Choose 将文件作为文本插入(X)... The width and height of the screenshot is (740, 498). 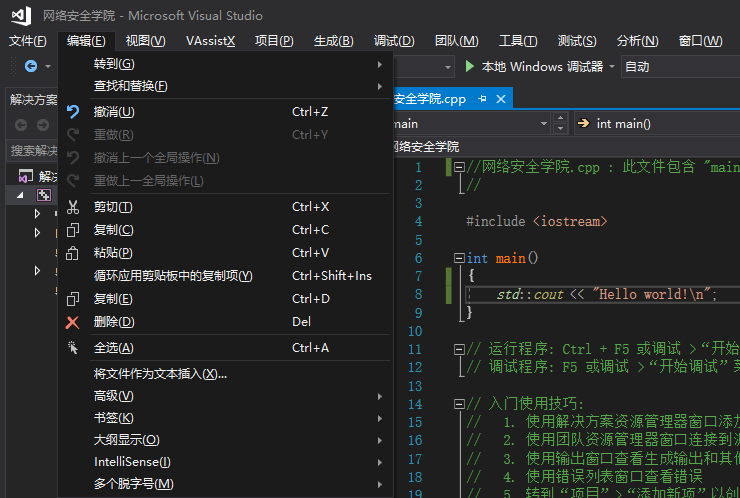[x=226, y=374]
